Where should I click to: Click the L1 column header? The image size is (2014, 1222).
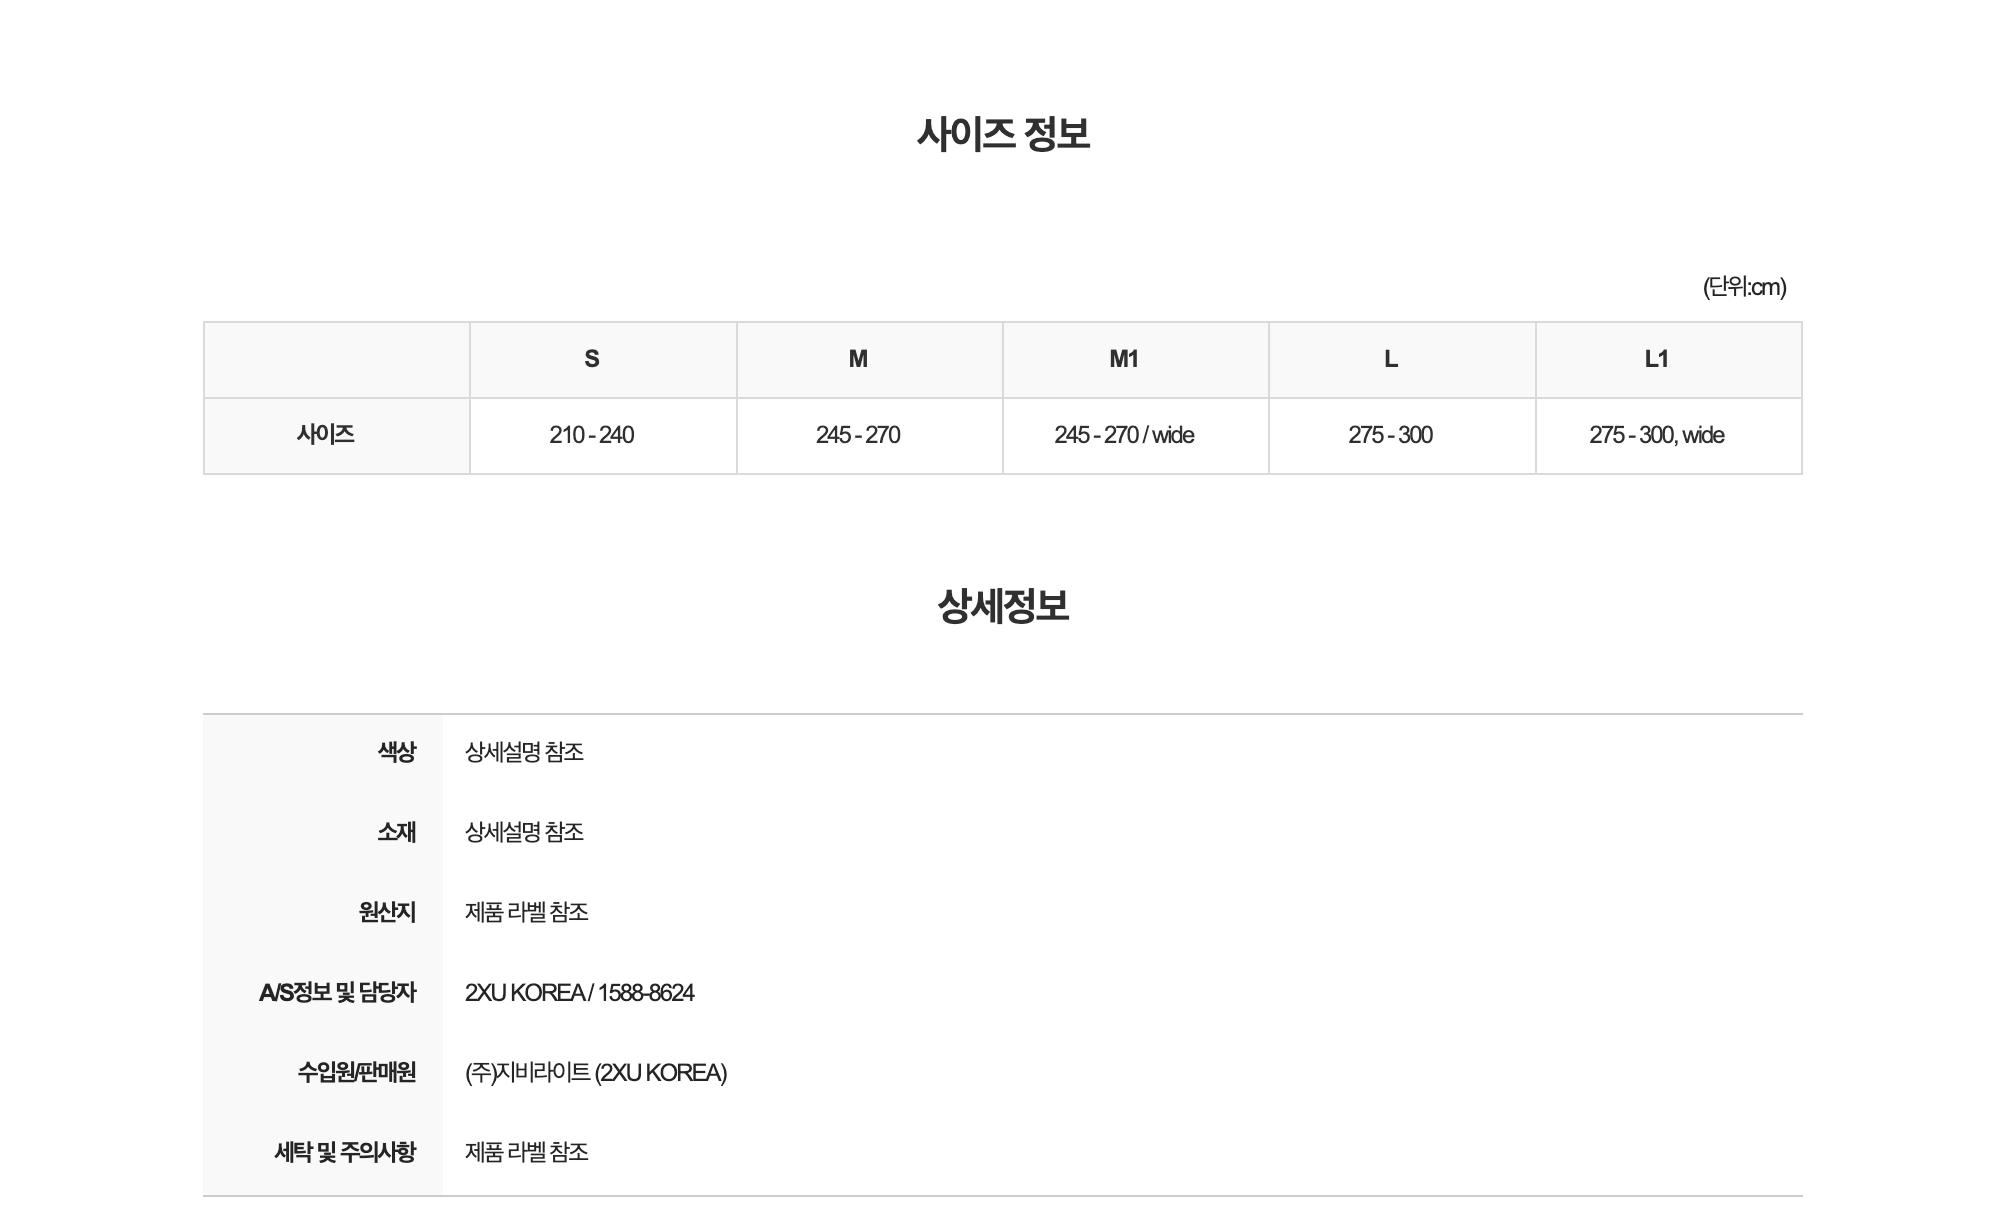tap(1657, 359)
